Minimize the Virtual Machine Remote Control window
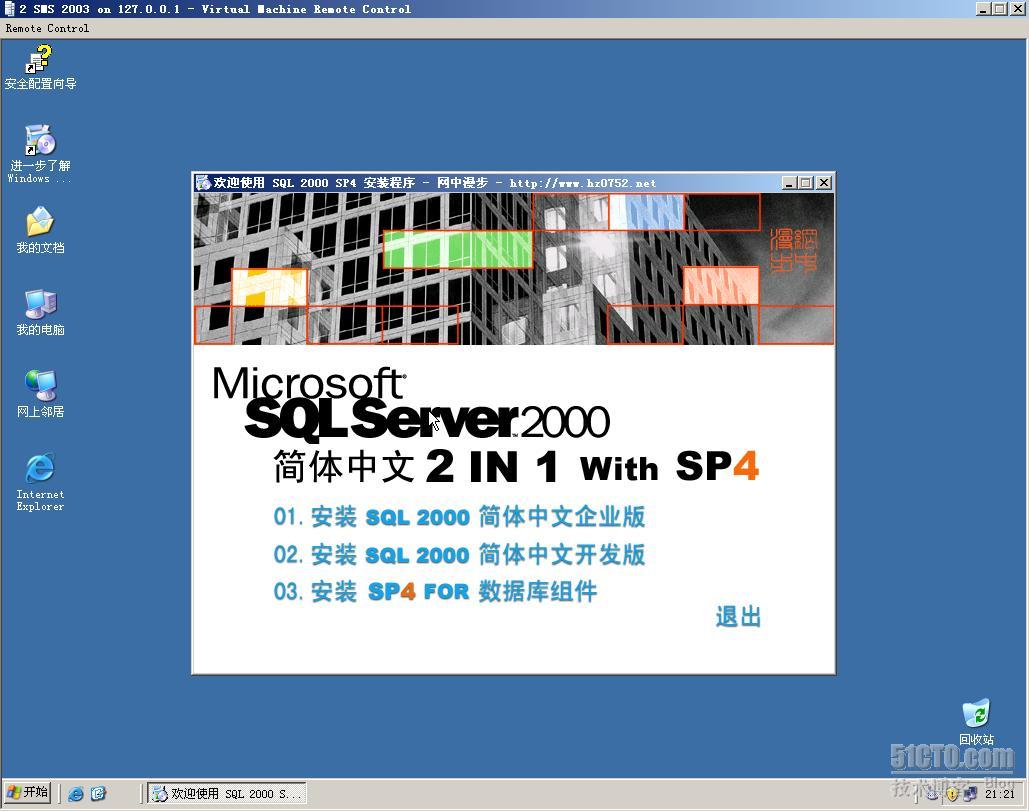Image resolution: width=1029 pixels, height=811 pixels. (x=982, y=9)
